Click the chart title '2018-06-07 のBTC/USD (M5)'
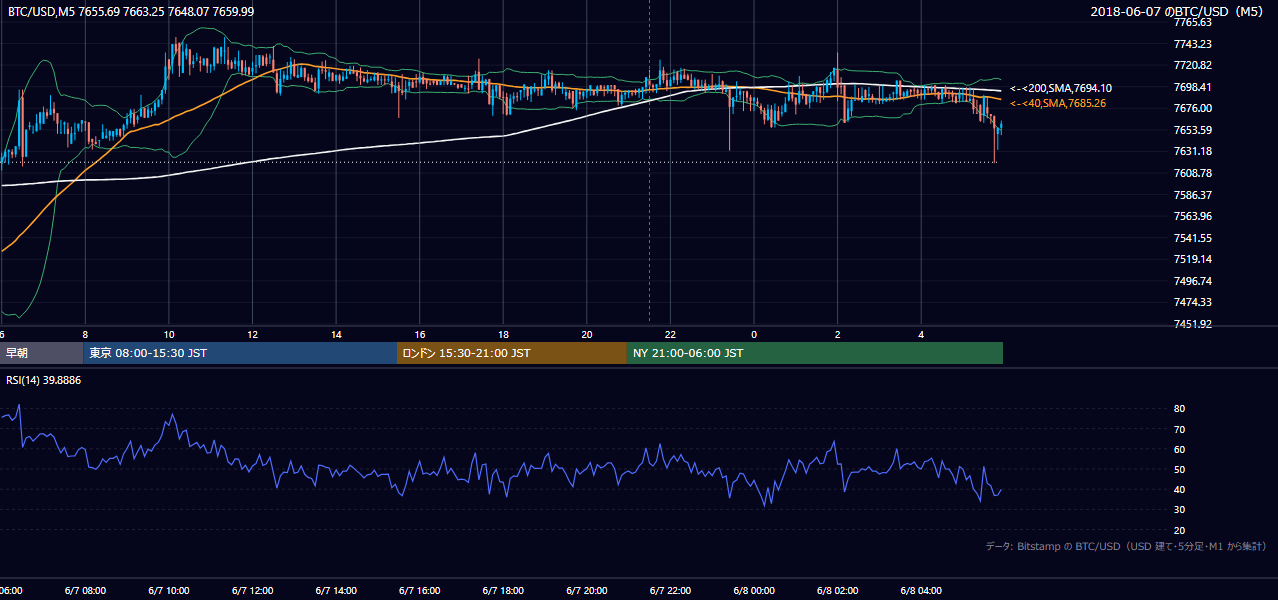 [1178, 11]
